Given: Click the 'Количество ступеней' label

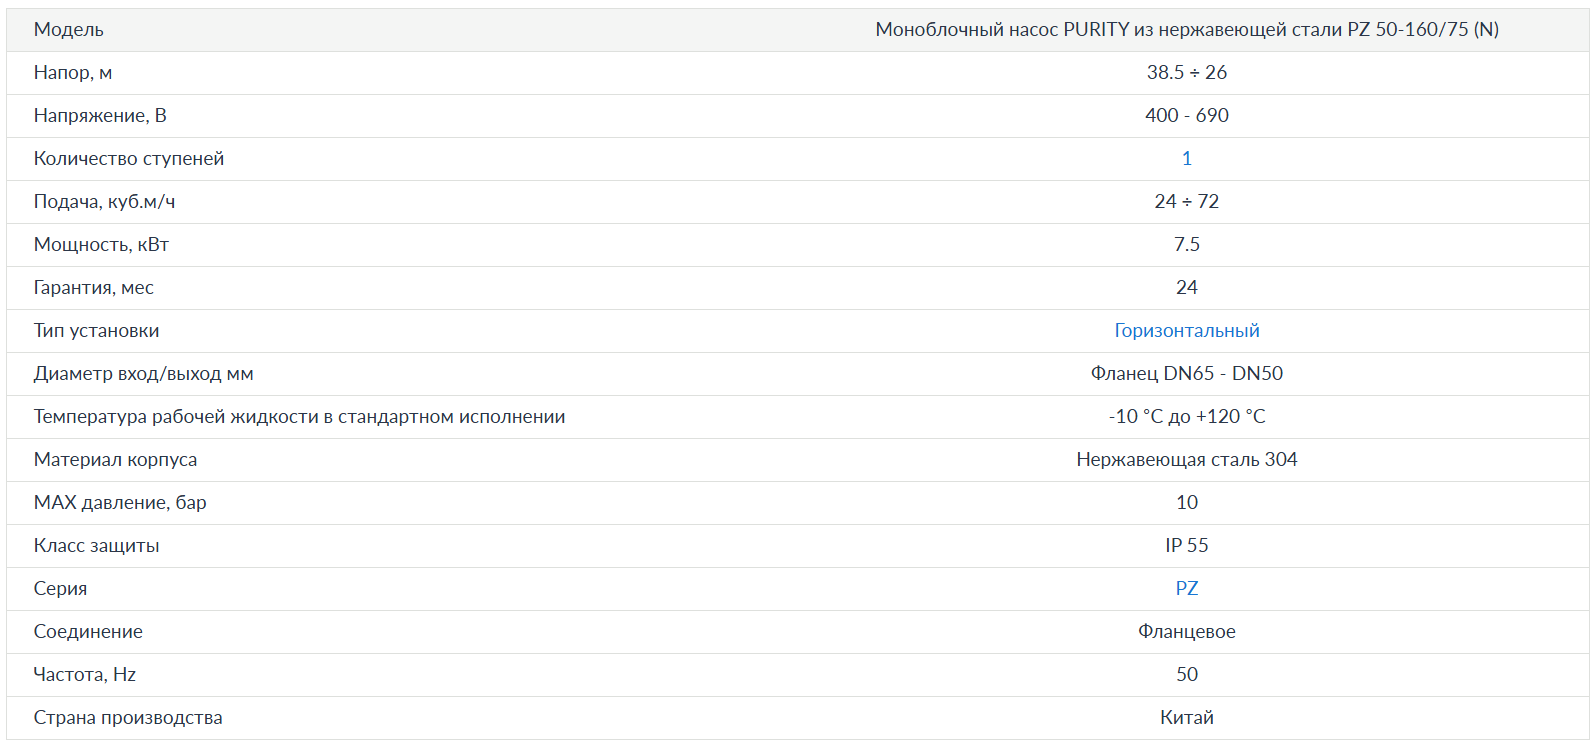Looking at the screenshot, I should tap(129, 158).
